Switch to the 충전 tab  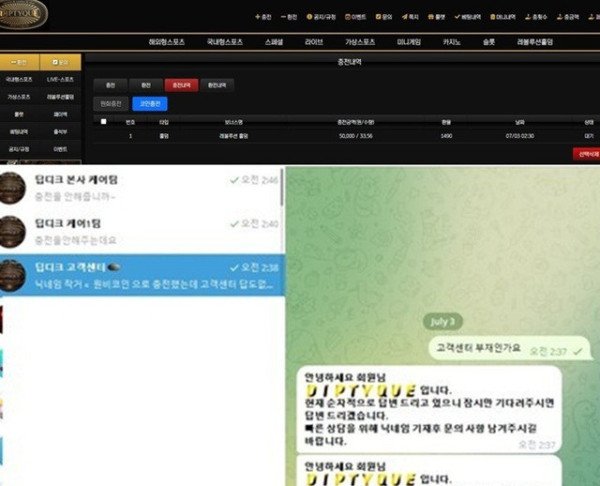[110, 85]
